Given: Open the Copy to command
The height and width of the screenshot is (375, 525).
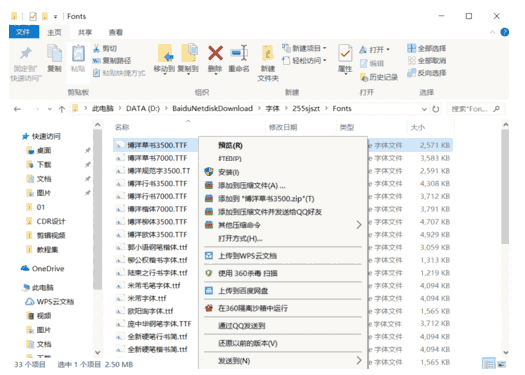Looking at the screenshot, I should [188, 59].
